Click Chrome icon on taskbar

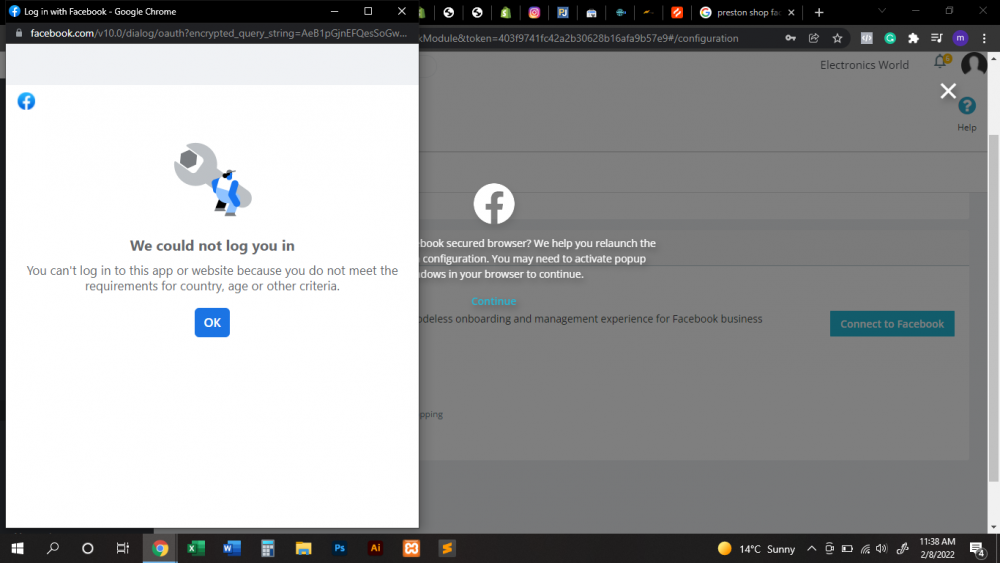(x=159, y=548)
